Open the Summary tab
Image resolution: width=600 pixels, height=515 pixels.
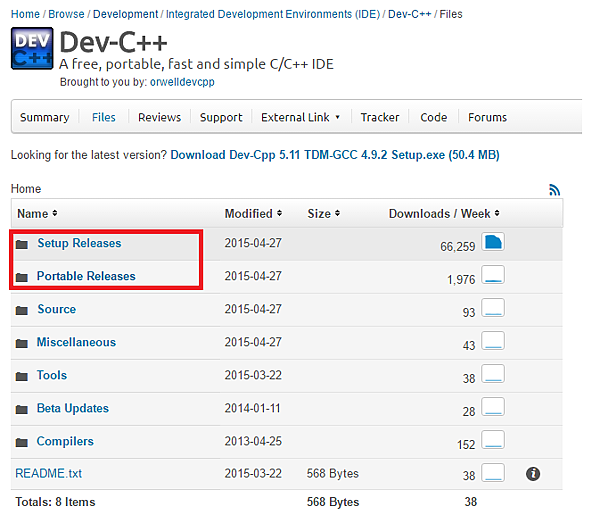click(44, 117)
